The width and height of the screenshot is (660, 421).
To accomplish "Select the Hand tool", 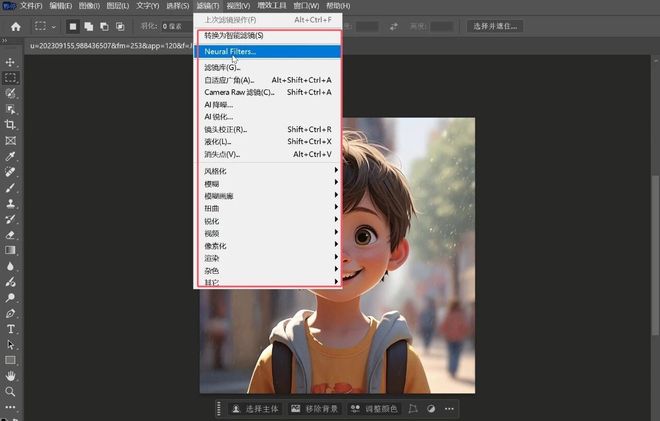I will click(10, 376).
